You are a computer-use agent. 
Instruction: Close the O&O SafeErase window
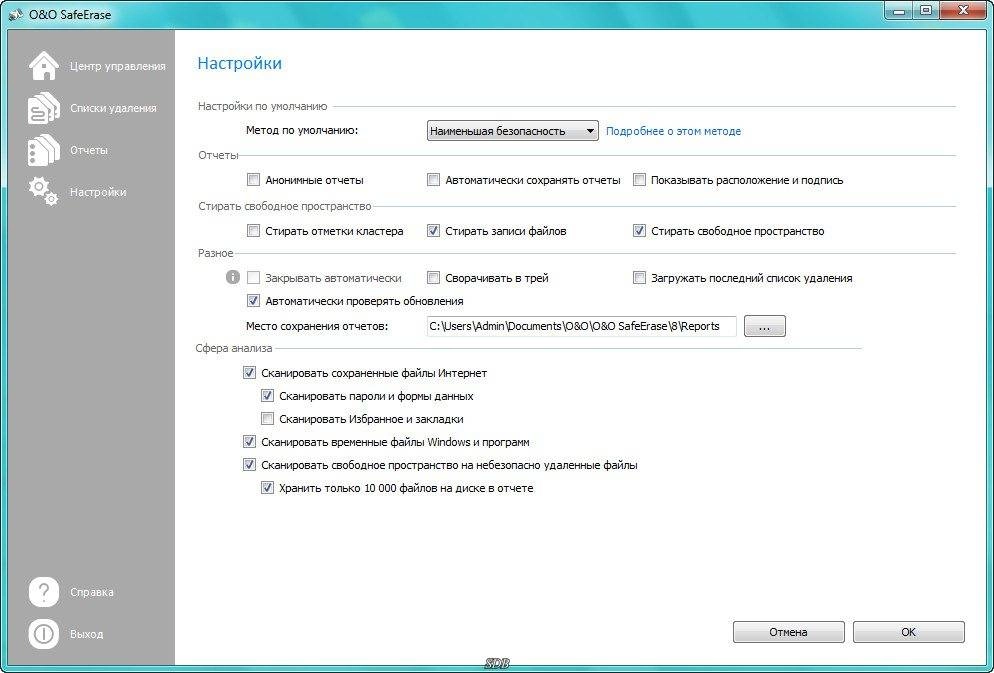pos(964,10)
